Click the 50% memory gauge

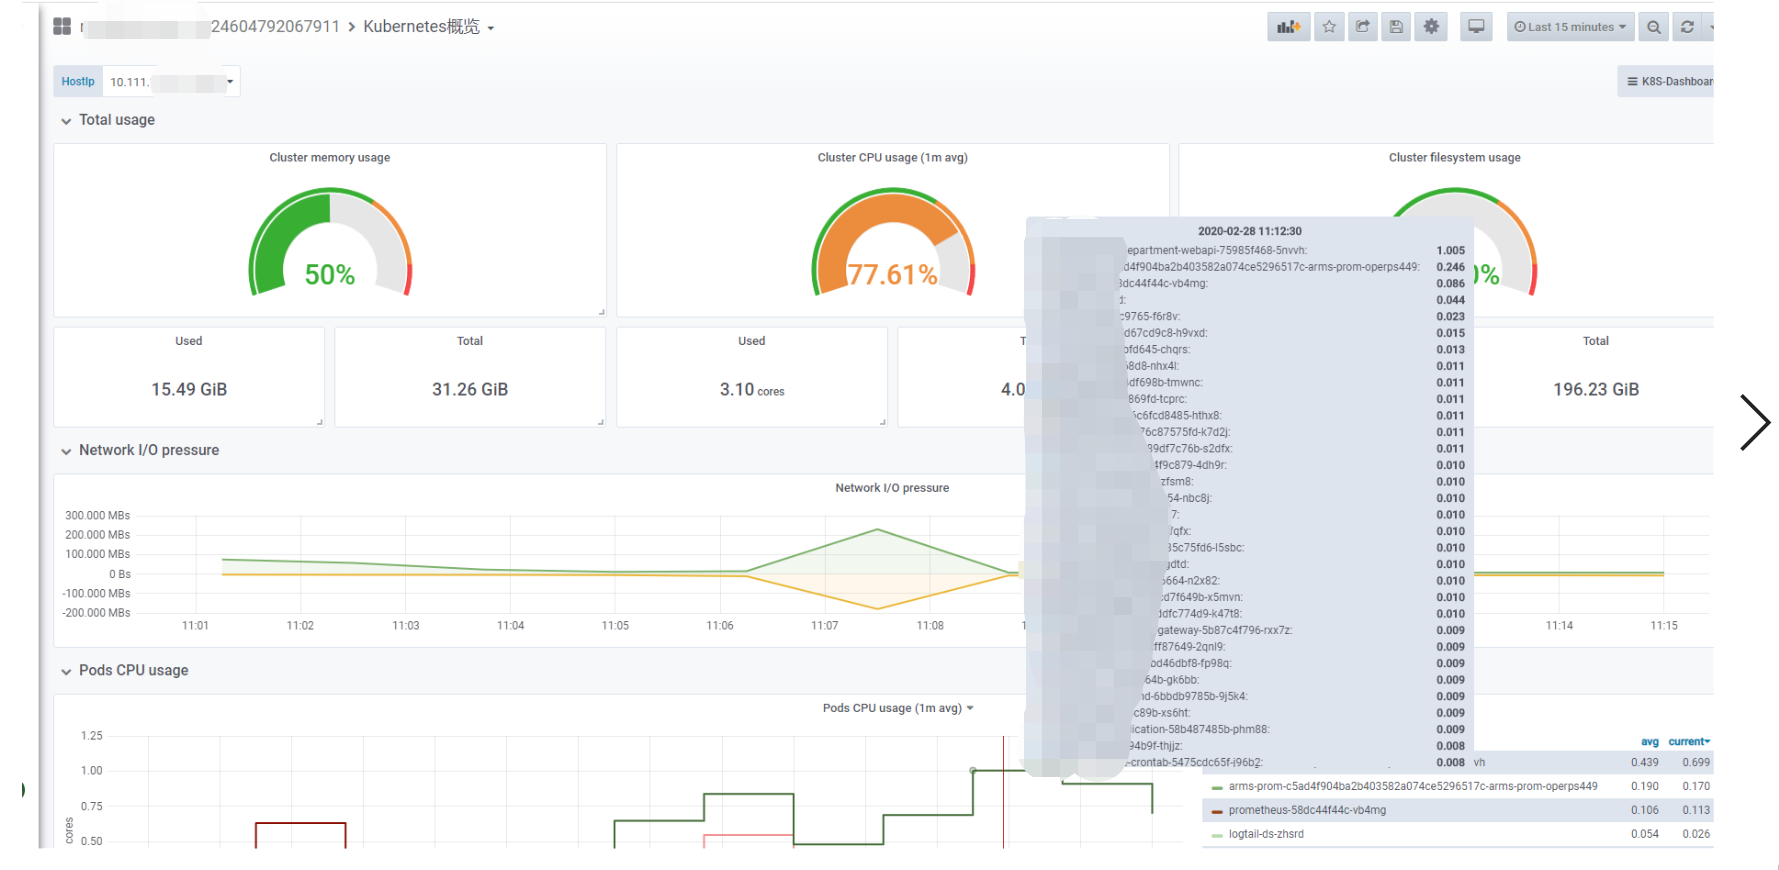point(330,243)
